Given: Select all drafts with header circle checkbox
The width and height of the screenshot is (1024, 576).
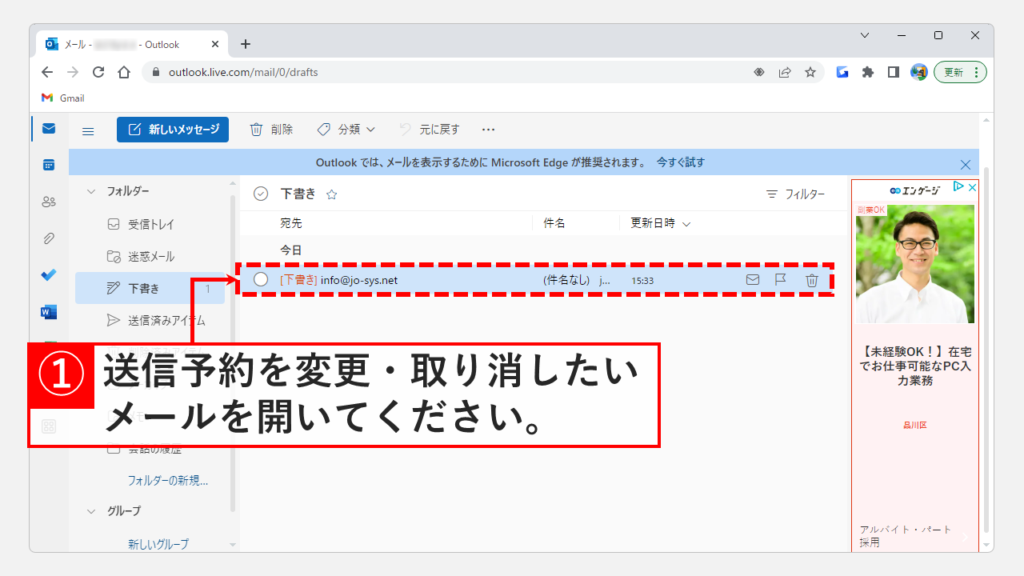Looking at the screenshot, I should pyautogui.click(x=261, y=194).
